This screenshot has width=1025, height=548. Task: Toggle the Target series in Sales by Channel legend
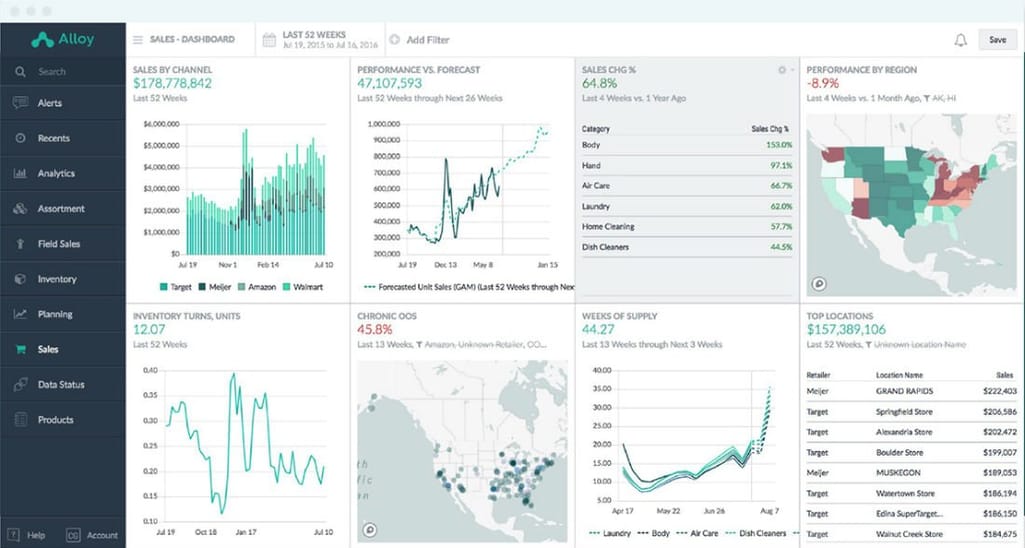point(176,287)
